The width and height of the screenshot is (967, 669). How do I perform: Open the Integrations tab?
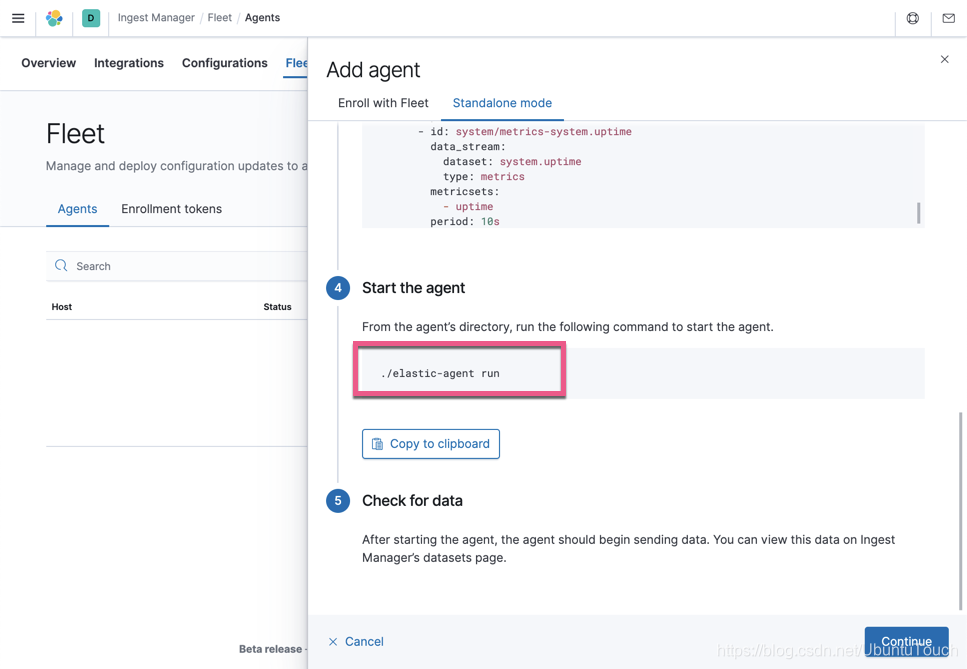click(129, 63)
